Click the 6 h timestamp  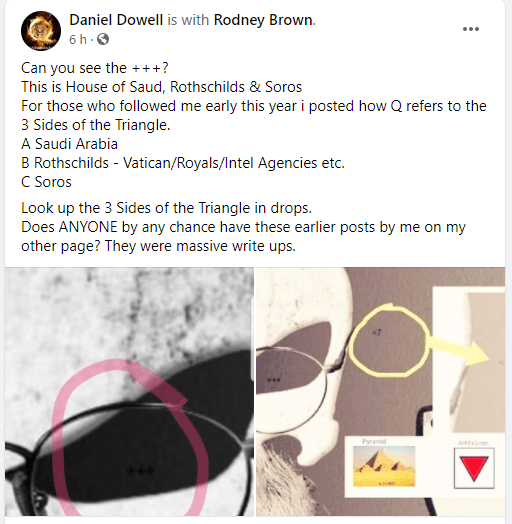(x=78, y=39)
